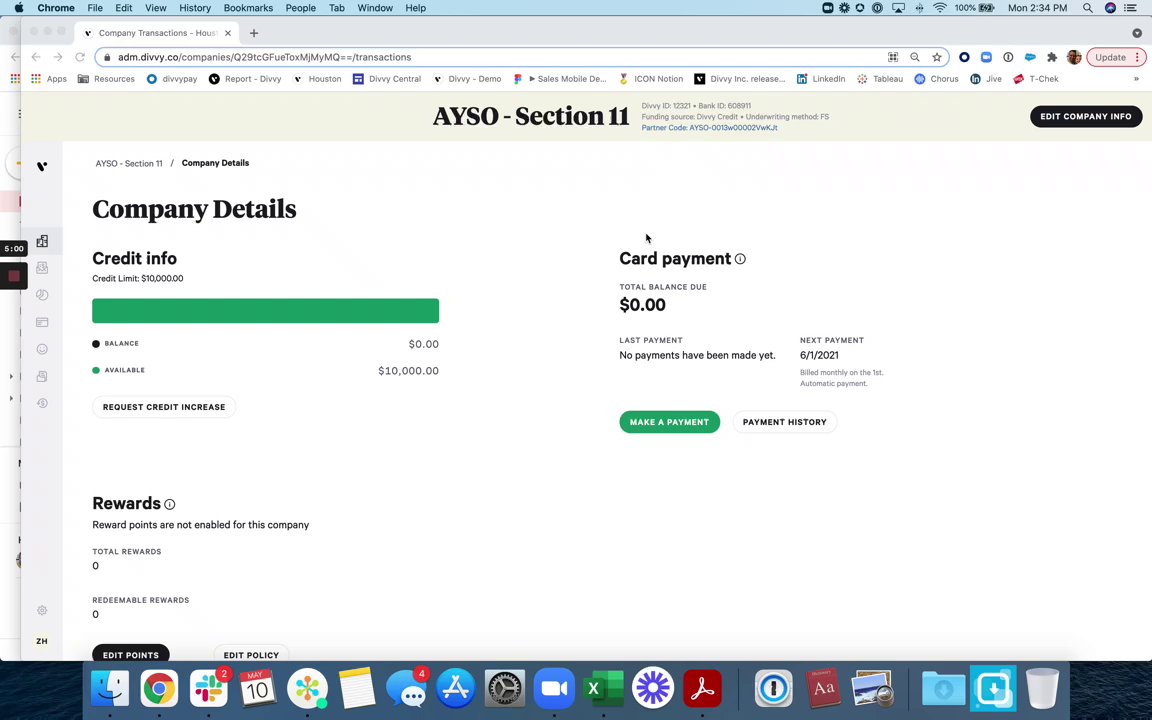The height and width of the screenshot is (720, 1152).
Task: Open the company building icon in the sidebar
Action: 42,241
